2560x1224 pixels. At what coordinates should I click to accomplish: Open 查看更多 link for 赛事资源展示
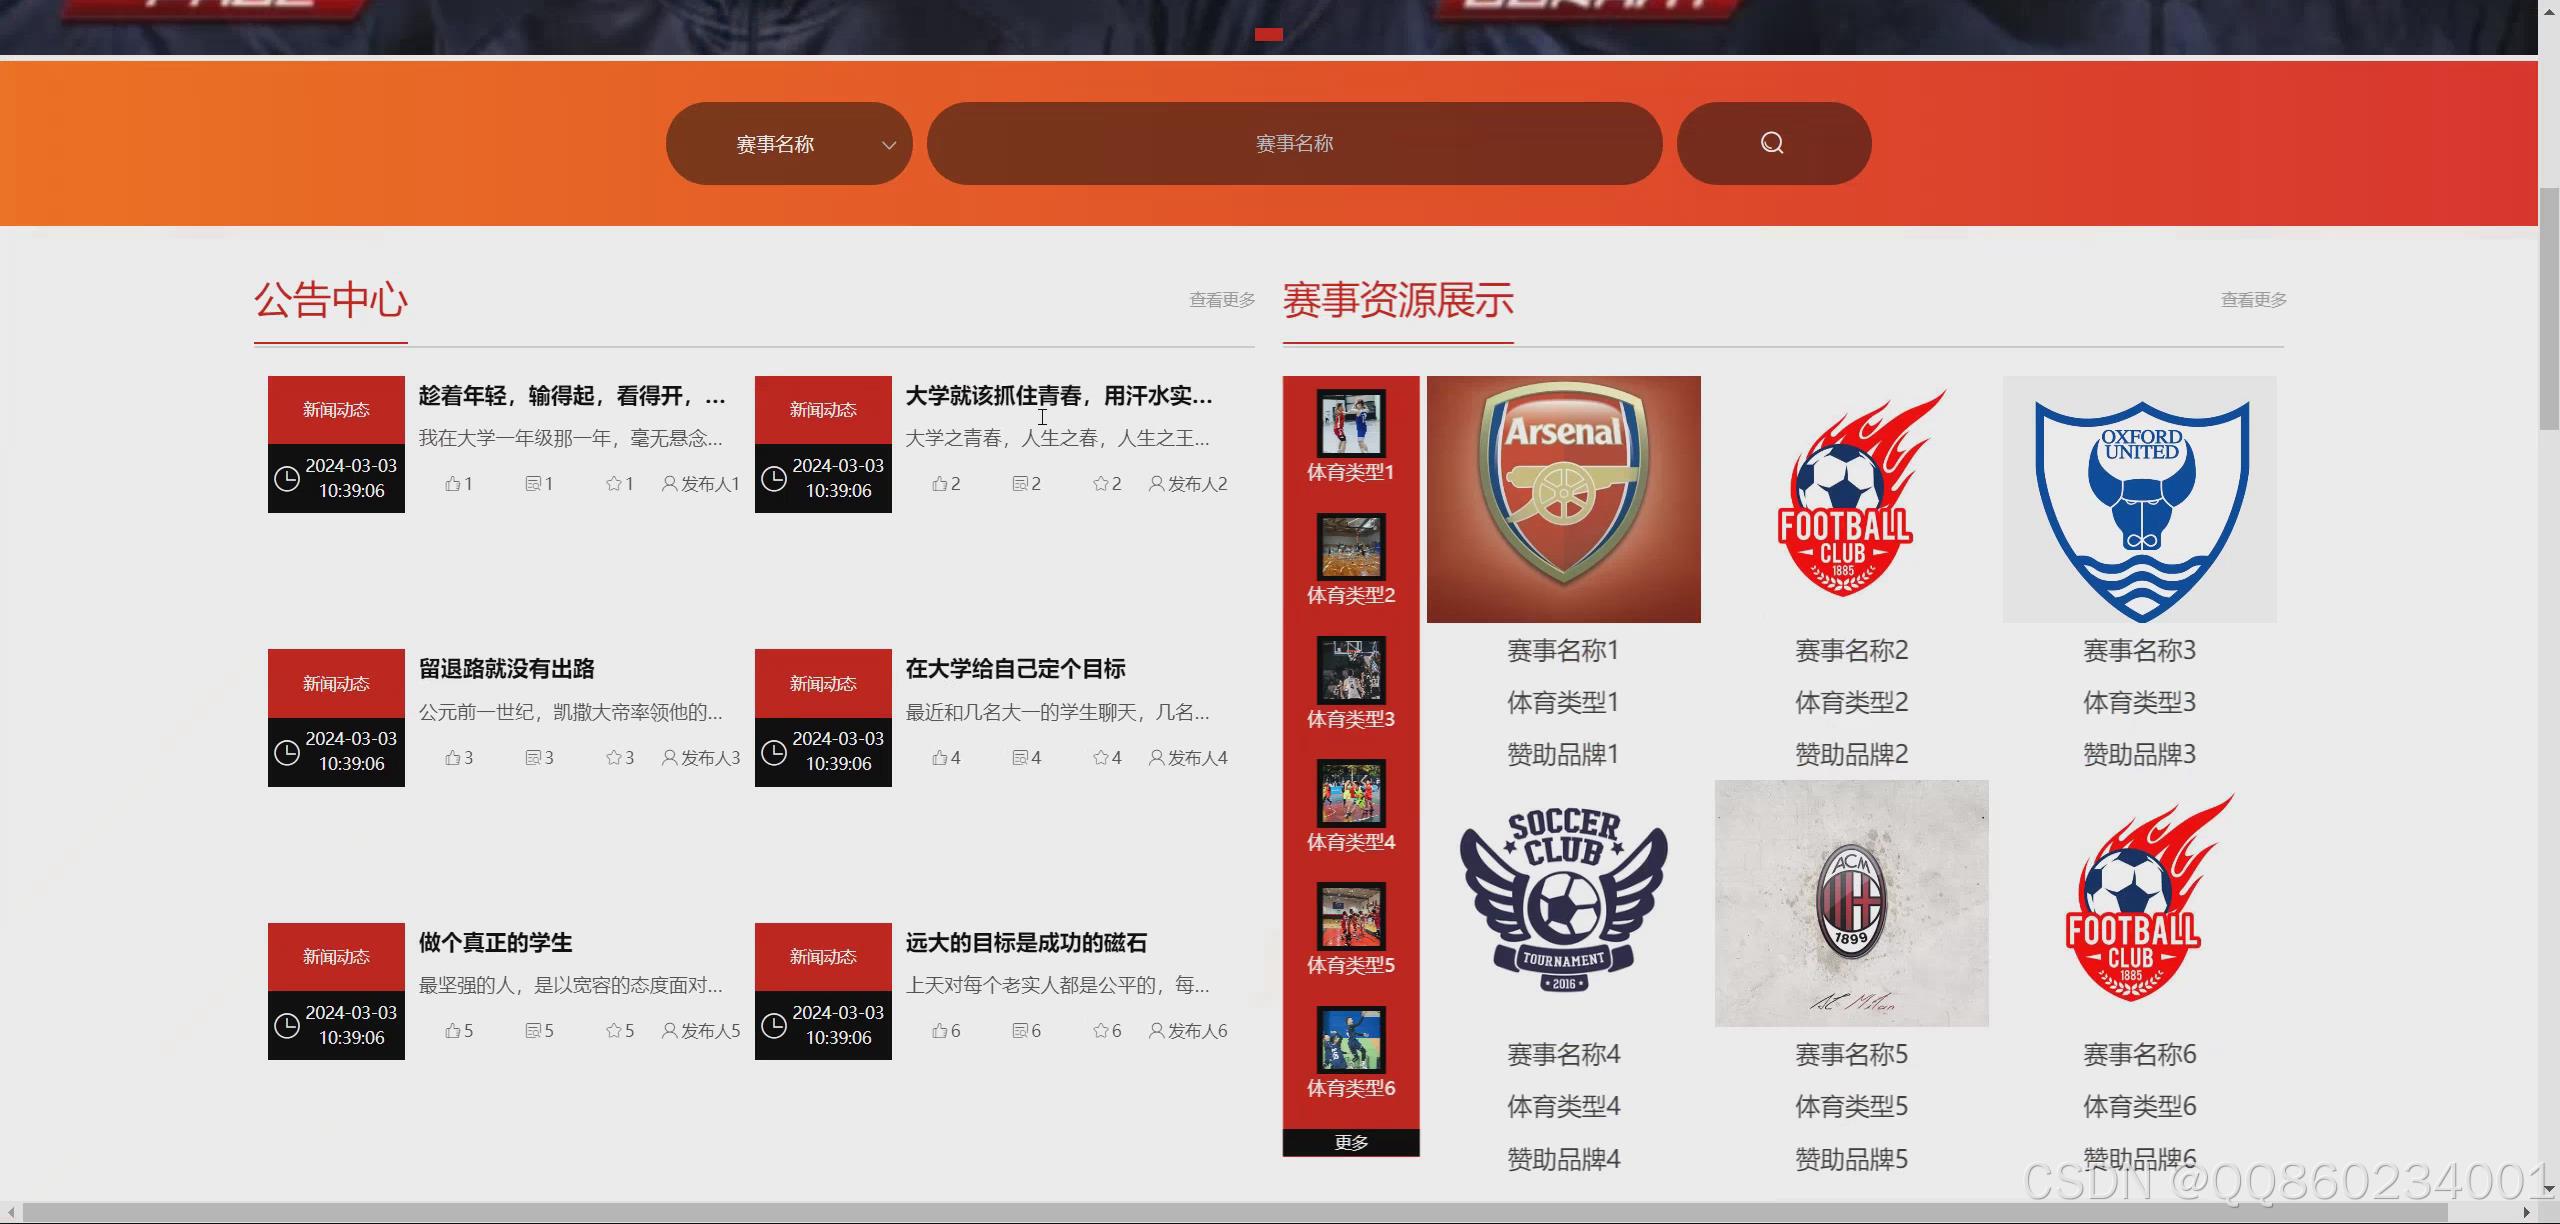[2253, 300]
